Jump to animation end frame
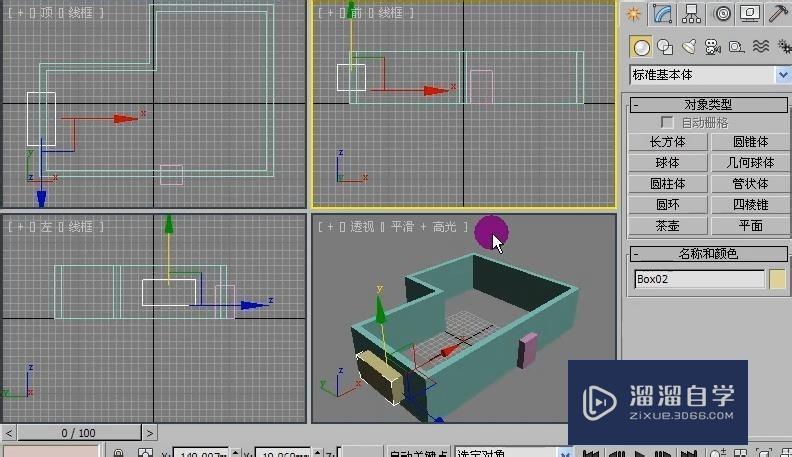 [x=688, y=453]
